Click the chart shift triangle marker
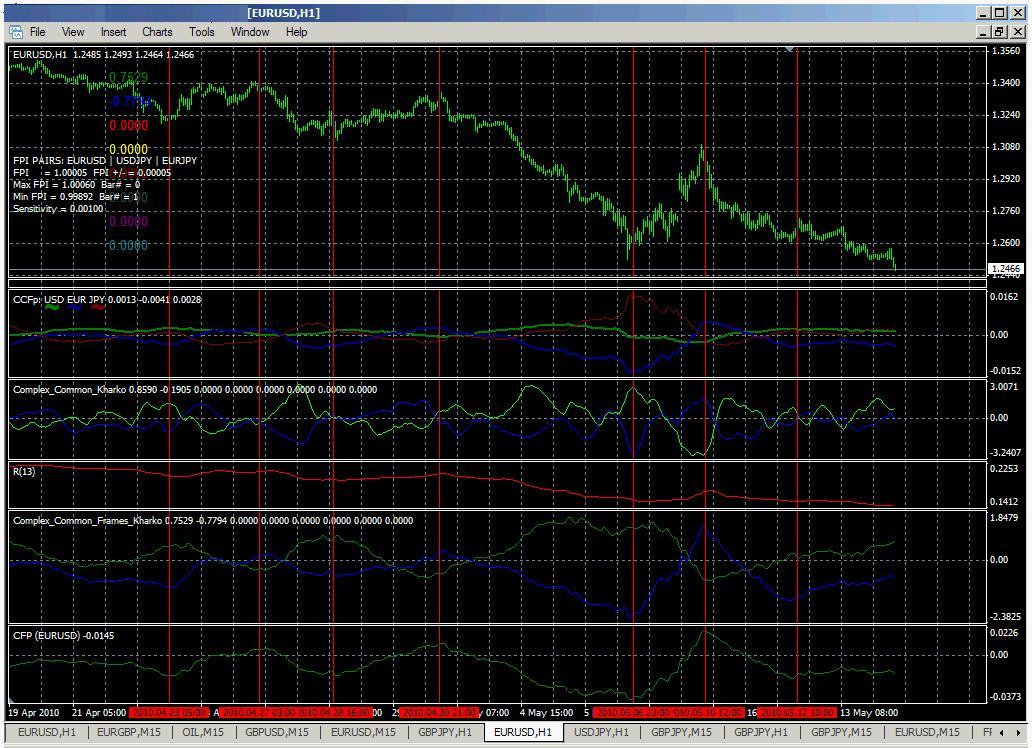Image resolution: width=1032 pixels, height=748 pixels. 790,49
